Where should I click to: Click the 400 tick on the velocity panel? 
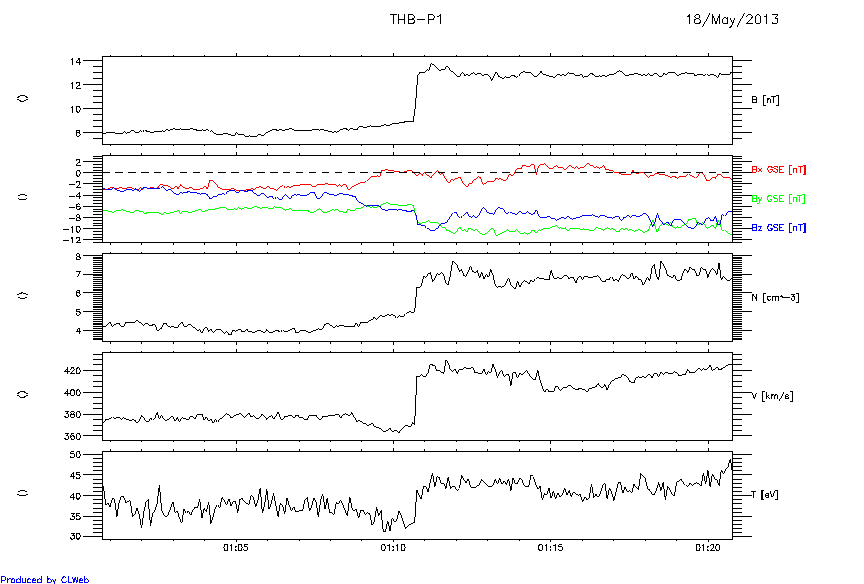tap(72, 393)
